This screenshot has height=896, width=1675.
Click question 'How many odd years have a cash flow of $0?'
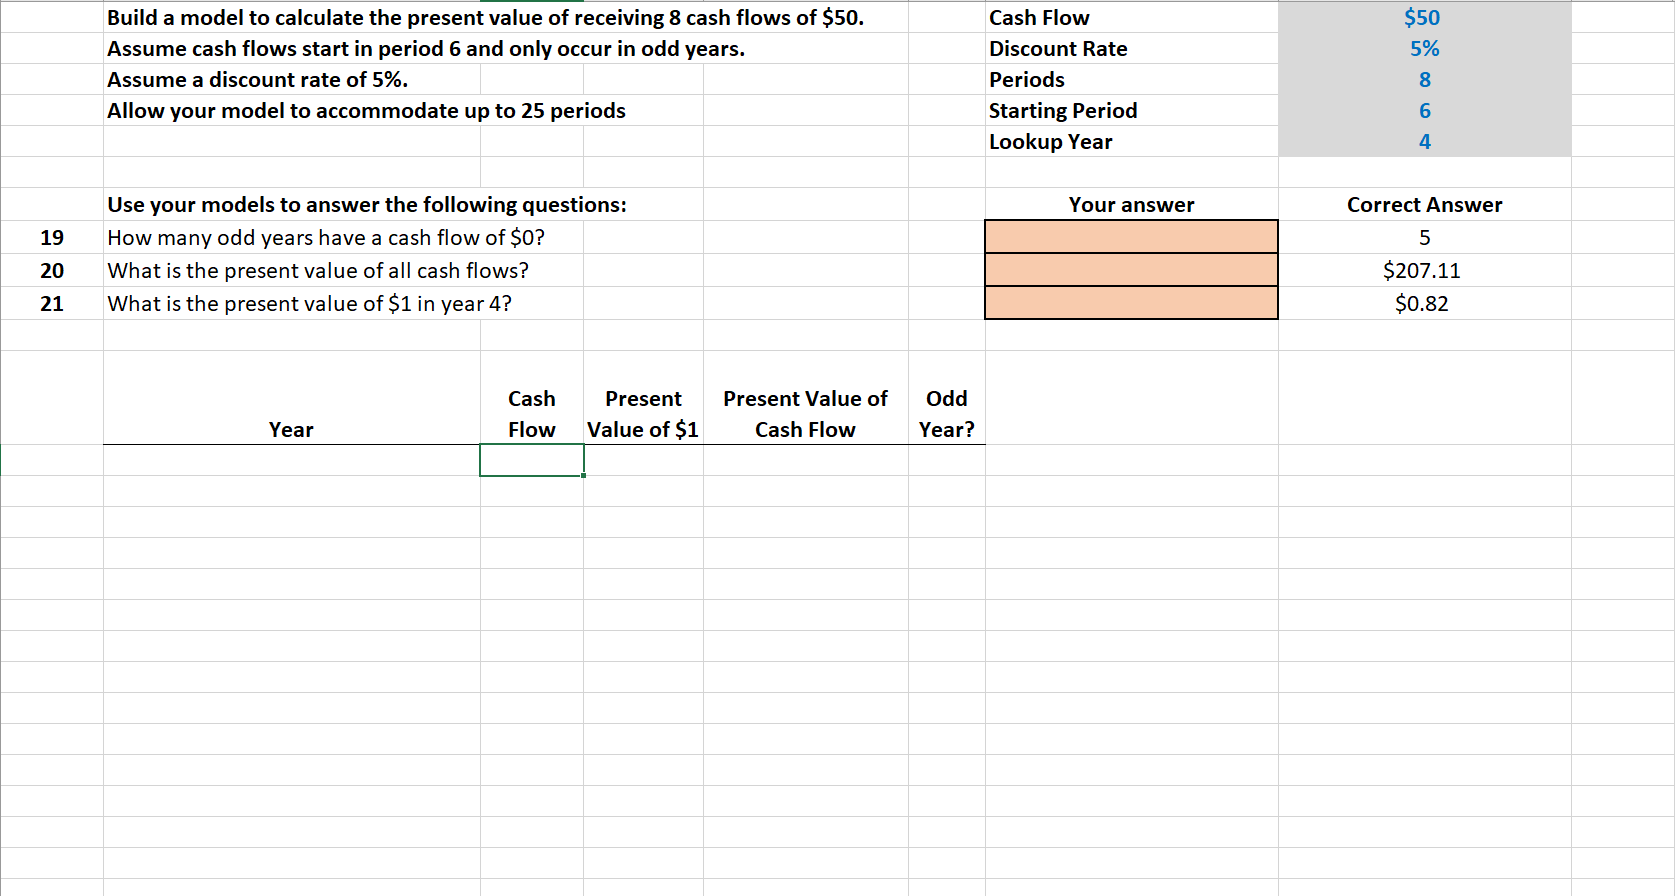tap(326, 237)
